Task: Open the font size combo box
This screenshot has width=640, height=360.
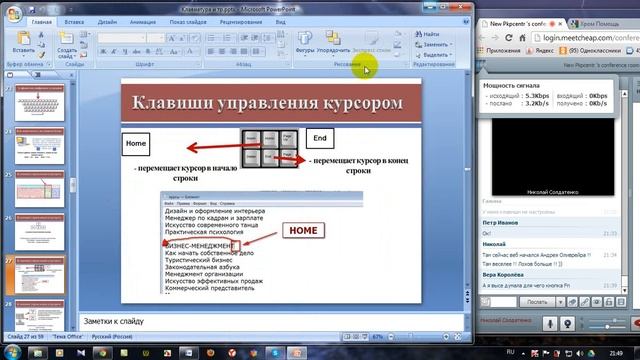Action: coord(156,38)
